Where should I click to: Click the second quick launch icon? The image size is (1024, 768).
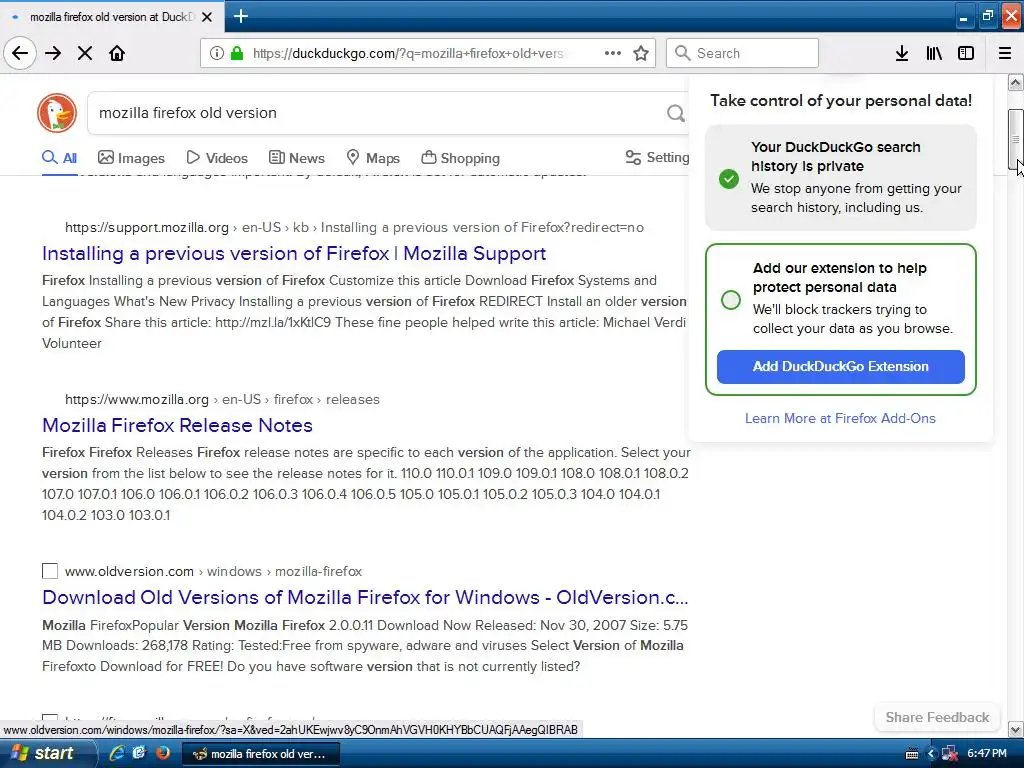pos(139,753)
